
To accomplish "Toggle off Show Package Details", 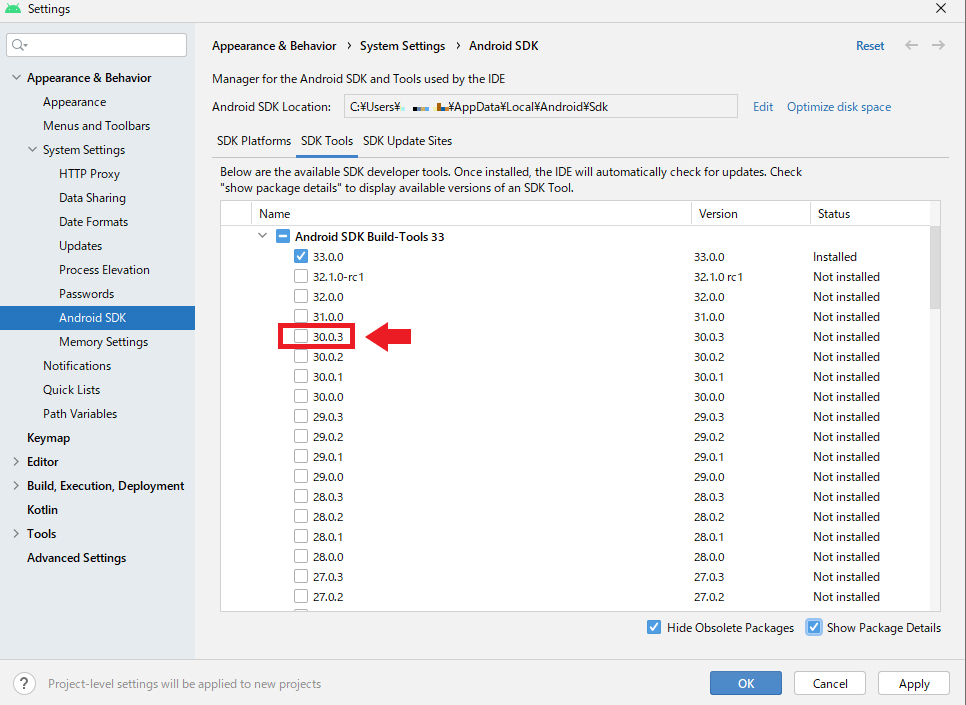I will coord(814,627).
